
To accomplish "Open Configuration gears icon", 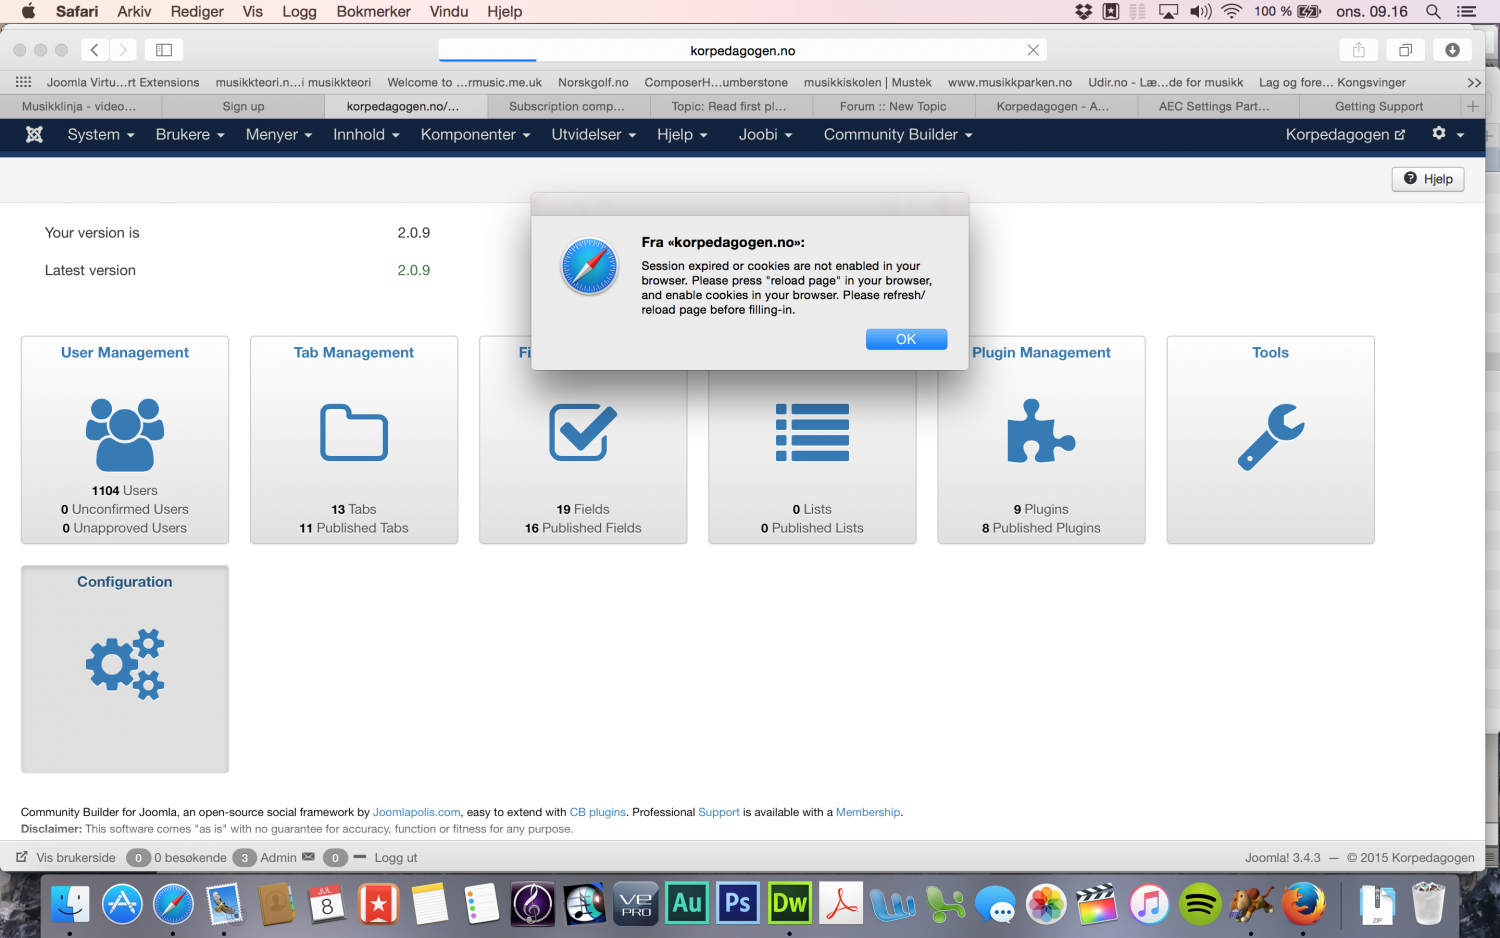I will 125,663.
